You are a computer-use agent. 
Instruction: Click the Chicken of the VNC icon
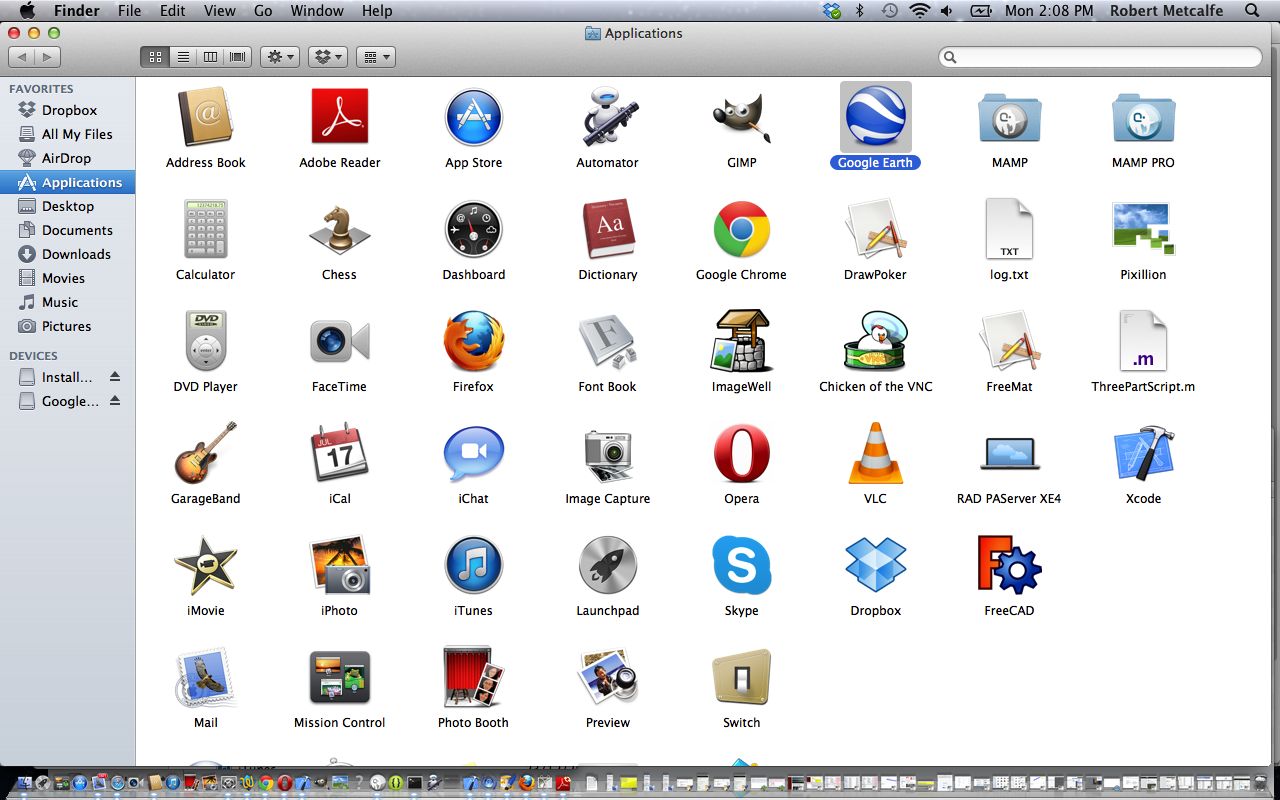click(x=875, y=343)
